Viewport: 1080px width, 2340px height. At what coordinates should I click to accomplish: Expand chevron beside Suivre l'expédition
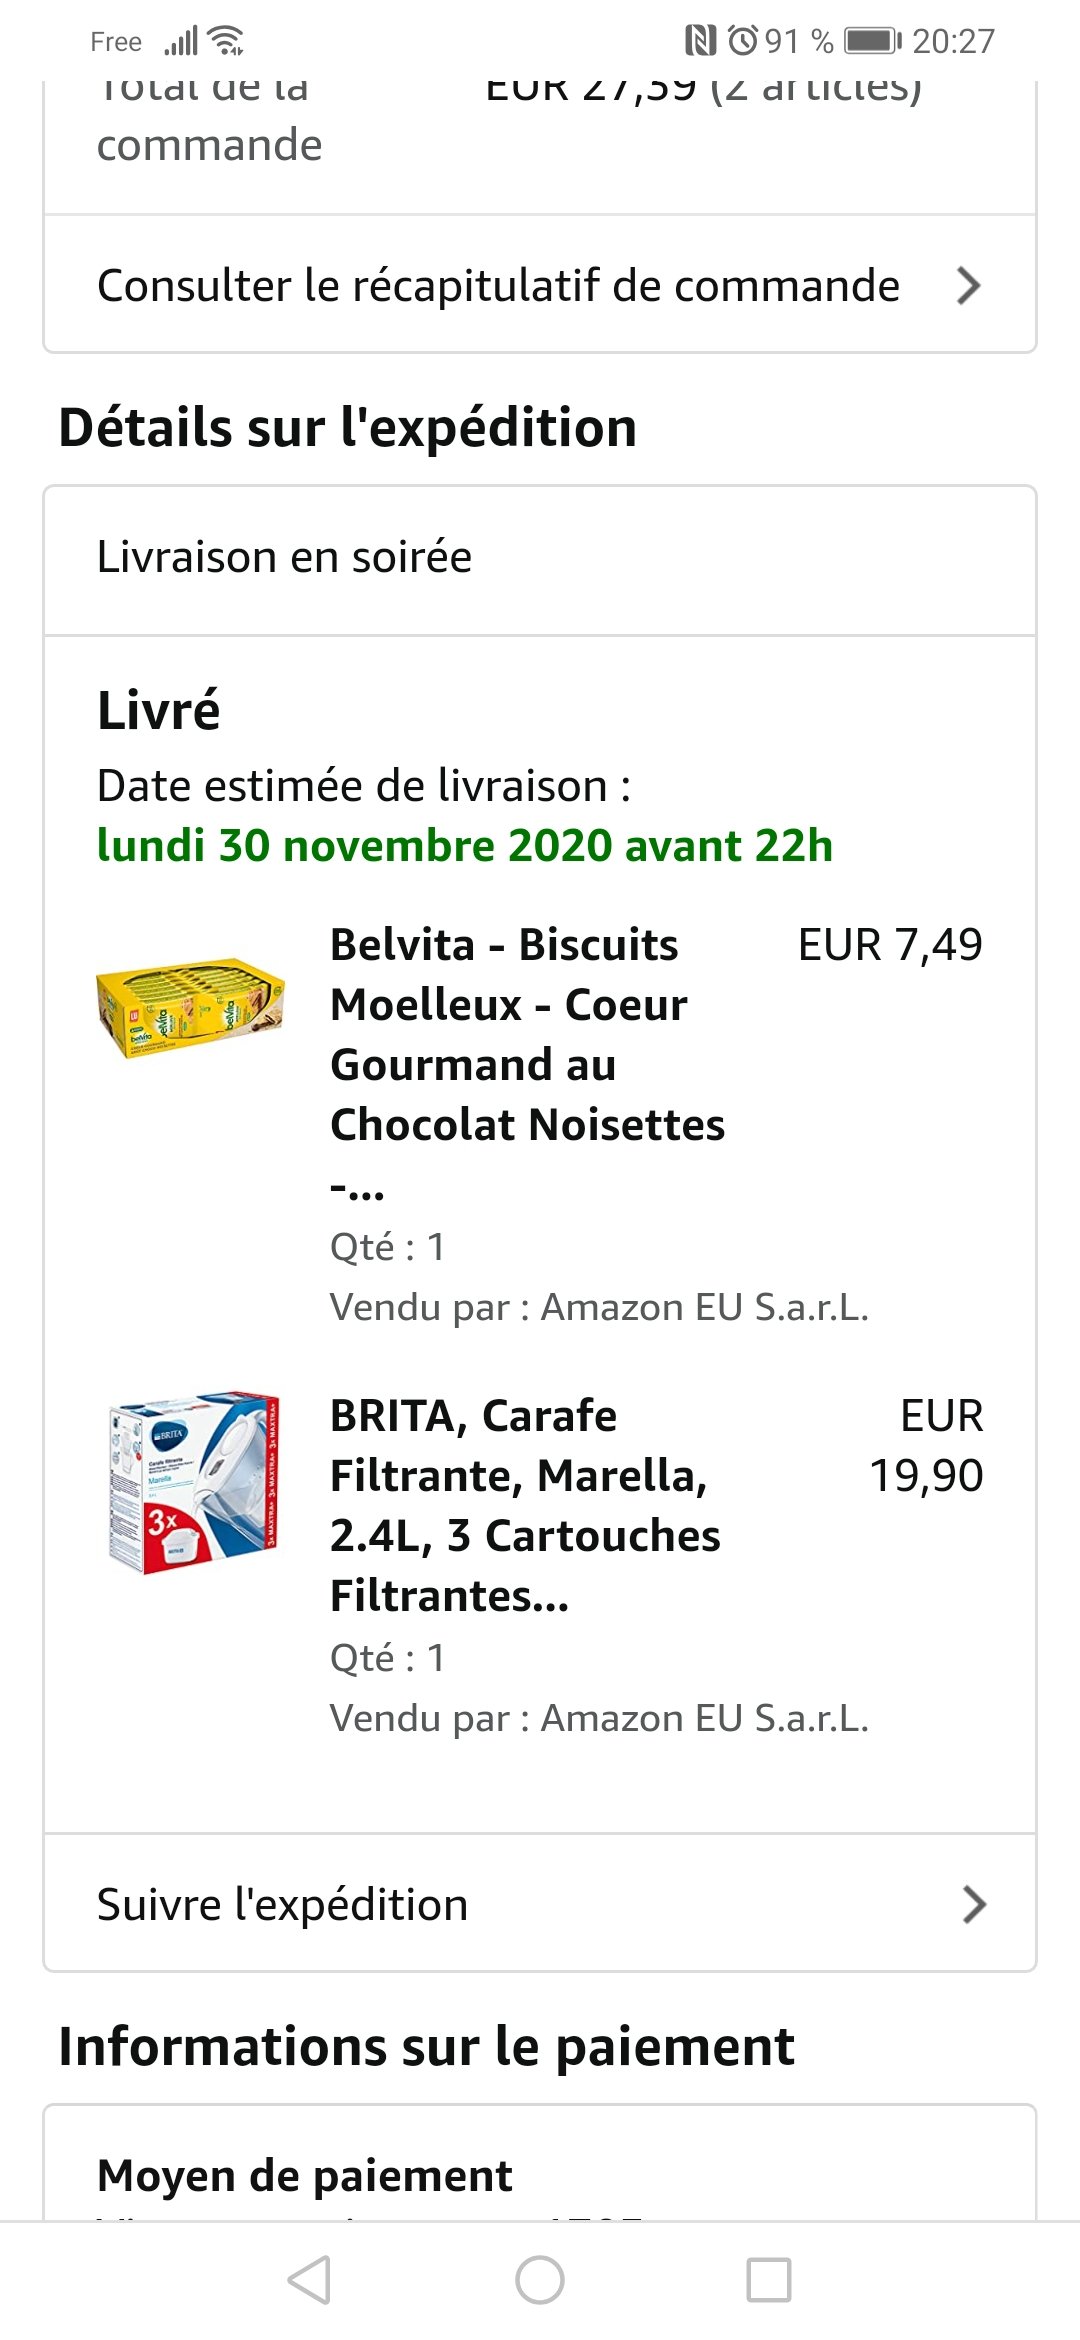(x=974, y=1905)
